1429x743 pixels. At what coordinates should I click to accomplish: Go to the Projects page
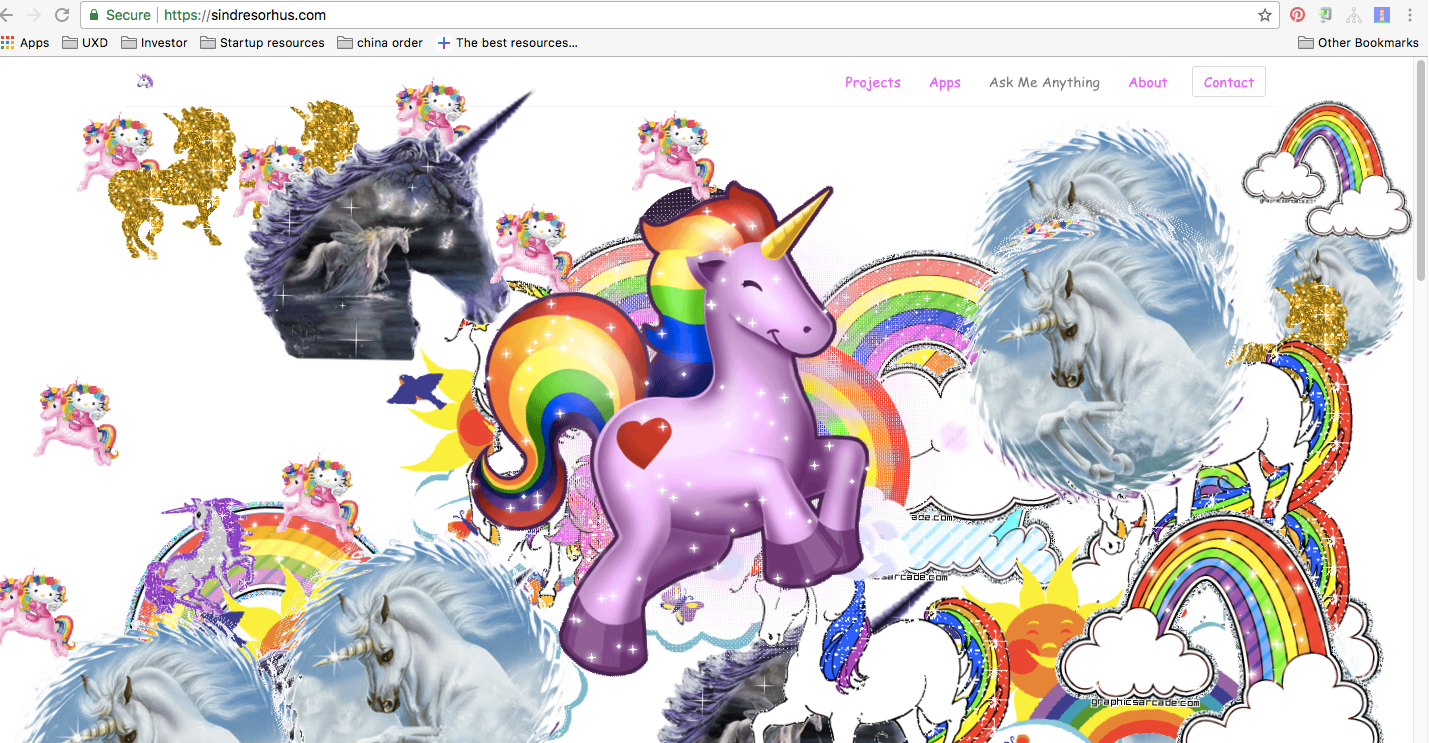pos(873,83)
